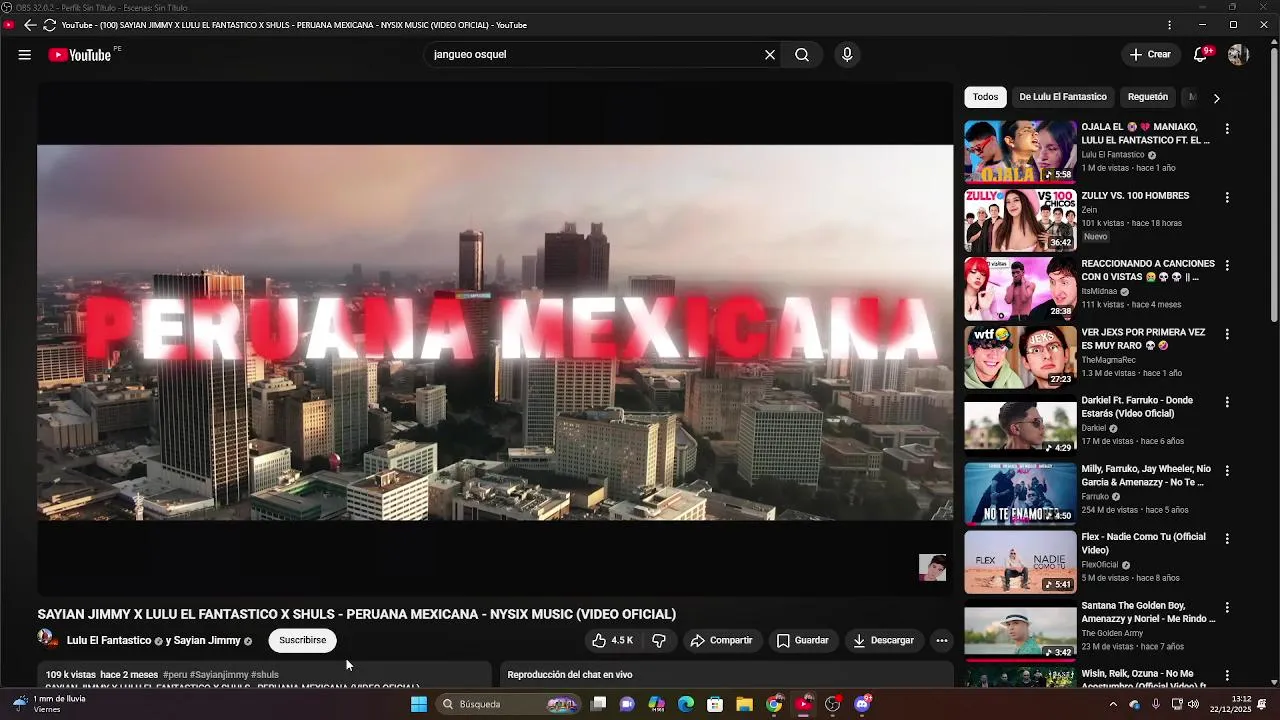Image resolution: width=1280 pixels, height=720 pixels.
Task: Show more filter chips with arrow
Action: pyautogui.click(x=1216, y=98)
